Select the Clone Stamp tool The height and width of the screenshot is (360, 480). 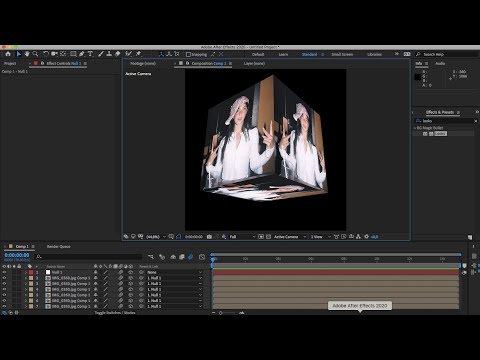tap(109, 54)
